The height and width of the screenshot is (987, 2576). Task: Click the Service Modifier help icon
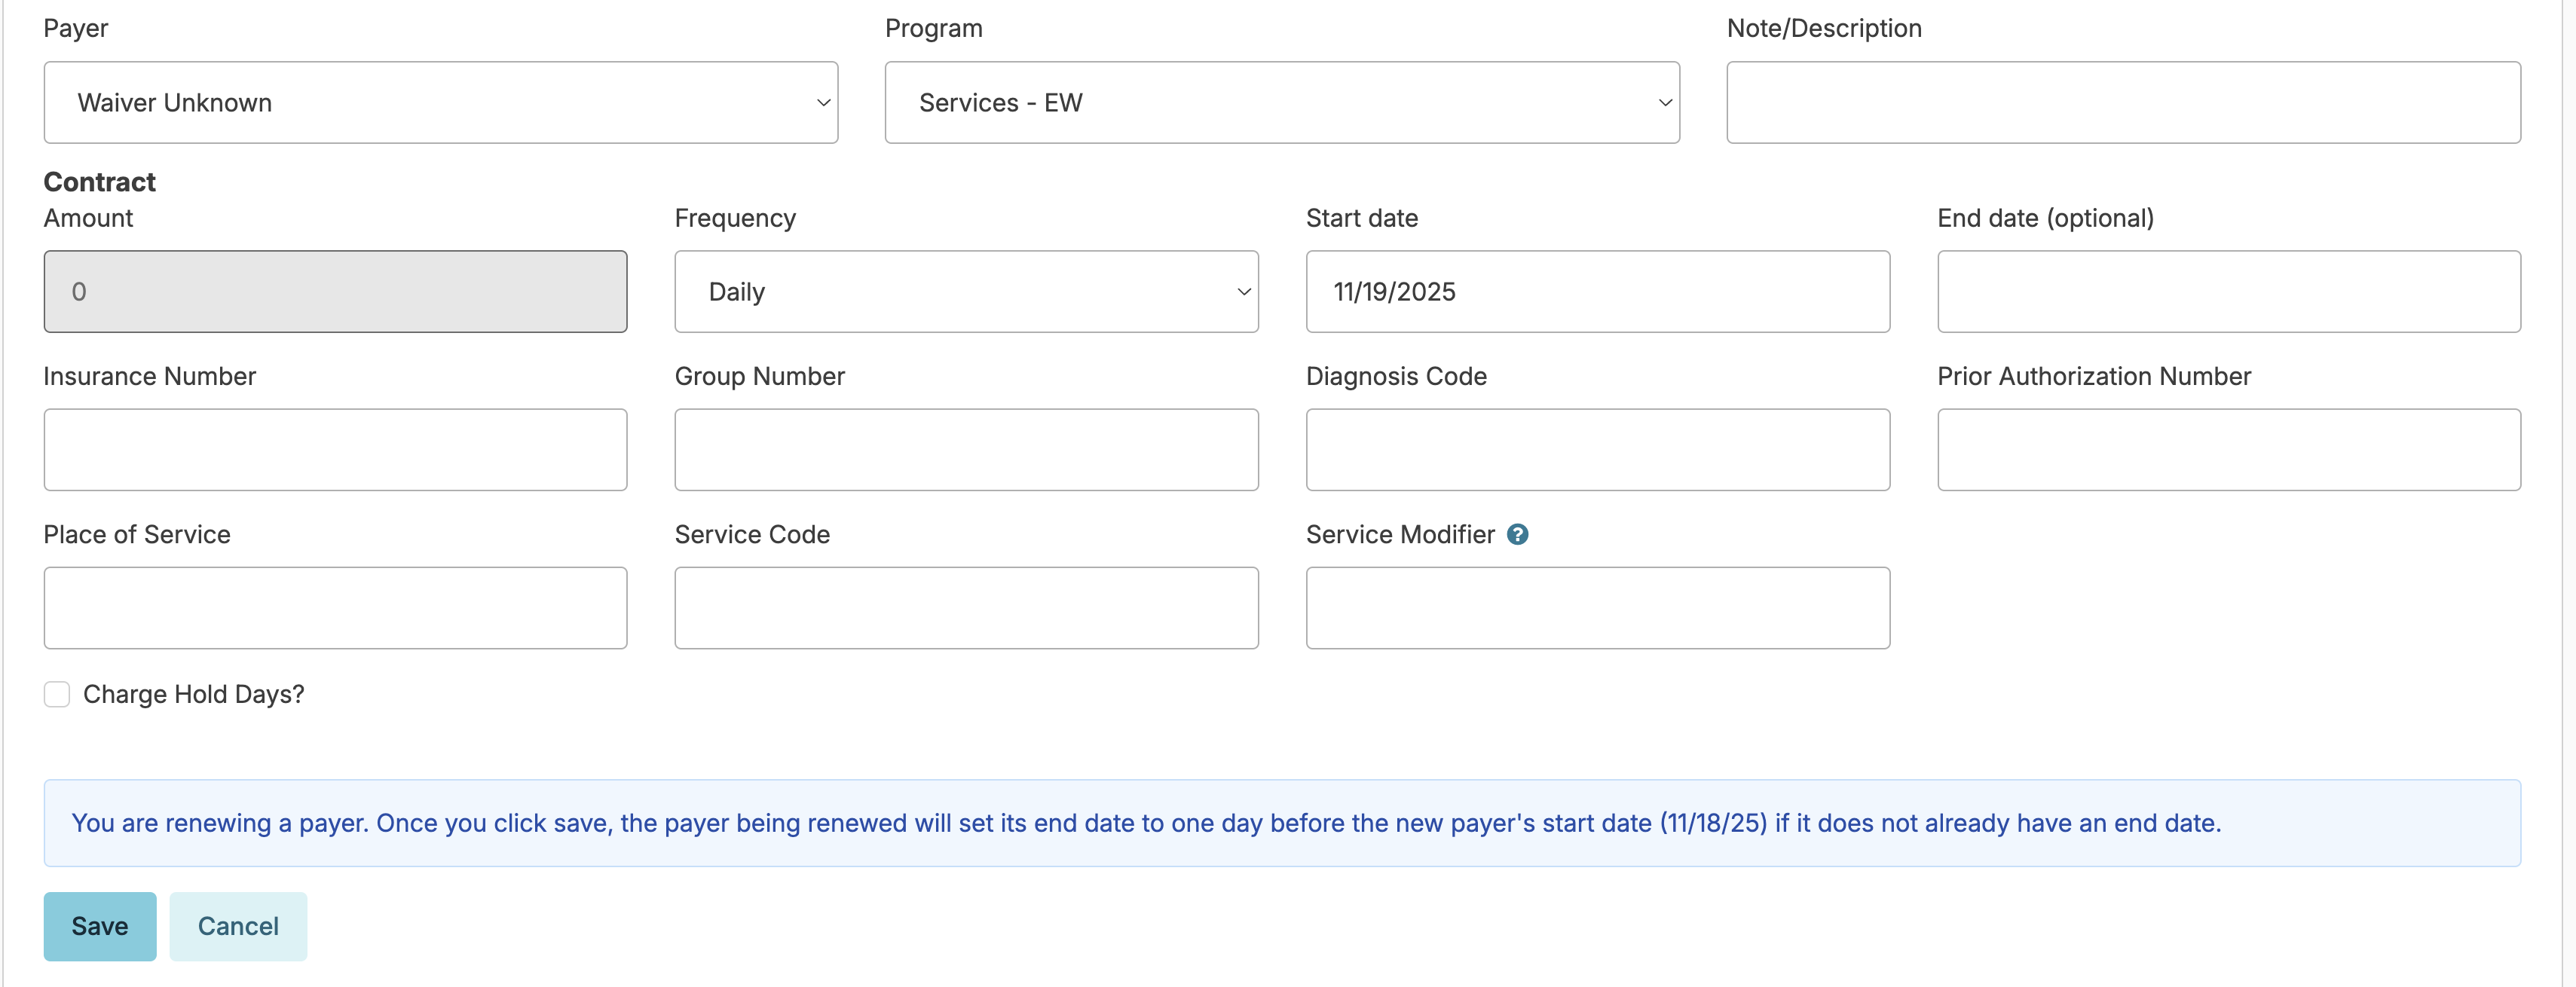tap(1517, 534)
